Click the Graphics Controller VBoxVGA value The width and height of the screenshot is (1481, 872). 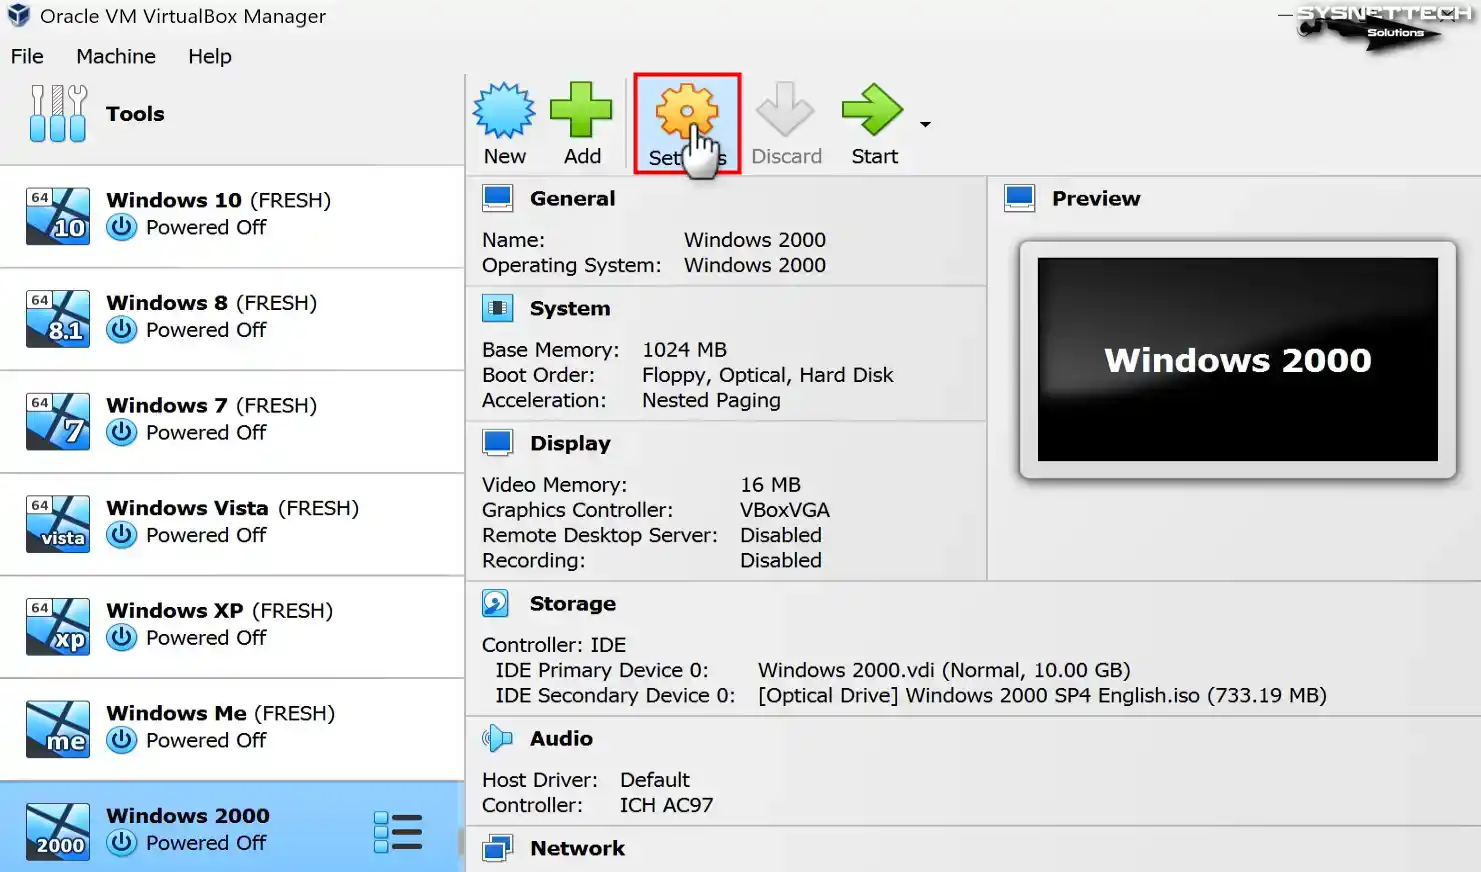point(785,510)
